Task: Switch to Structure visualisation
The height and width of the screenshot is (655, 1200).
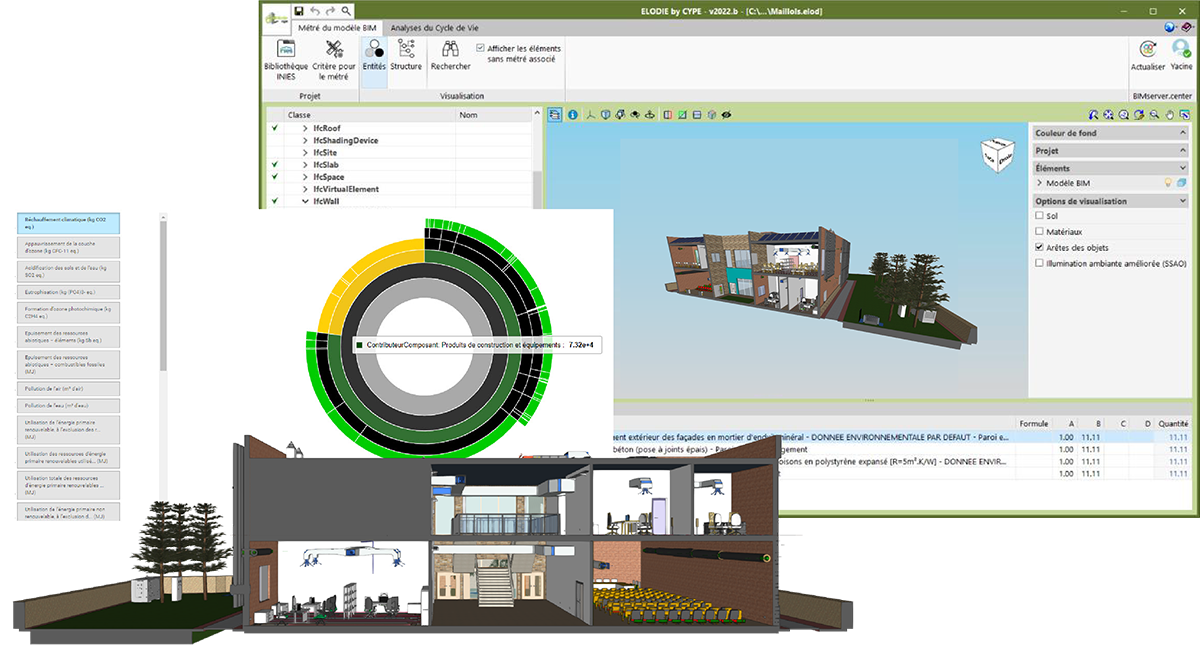Action: [406, 56]
